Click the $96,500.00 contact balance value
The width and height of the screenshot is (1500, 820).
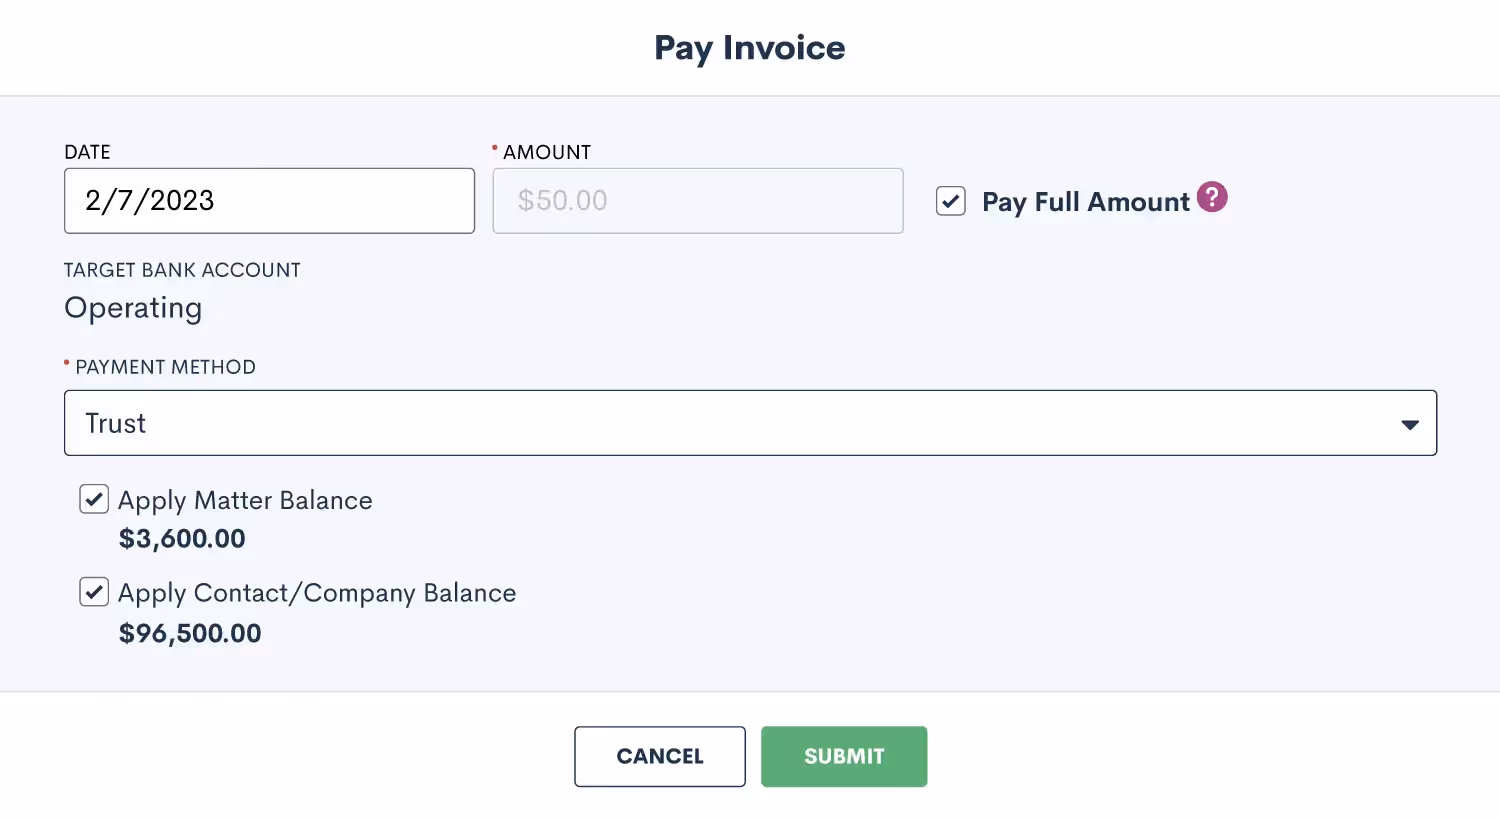point(190,633)
